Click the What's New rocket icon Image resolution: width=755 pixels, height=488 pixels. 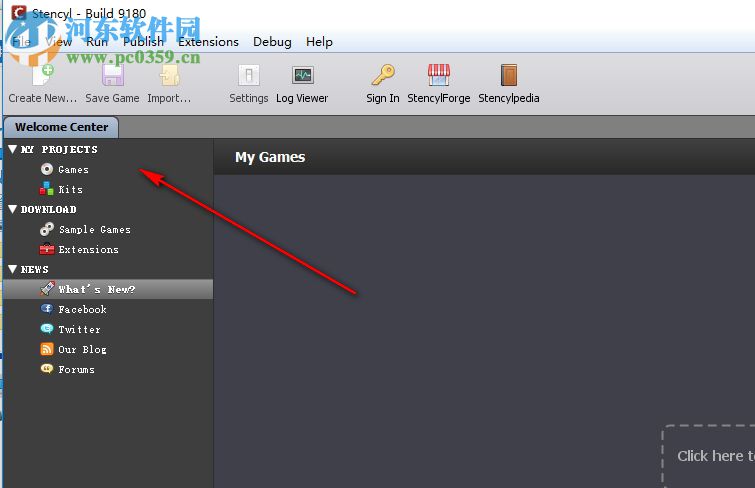tap(47, 289)
